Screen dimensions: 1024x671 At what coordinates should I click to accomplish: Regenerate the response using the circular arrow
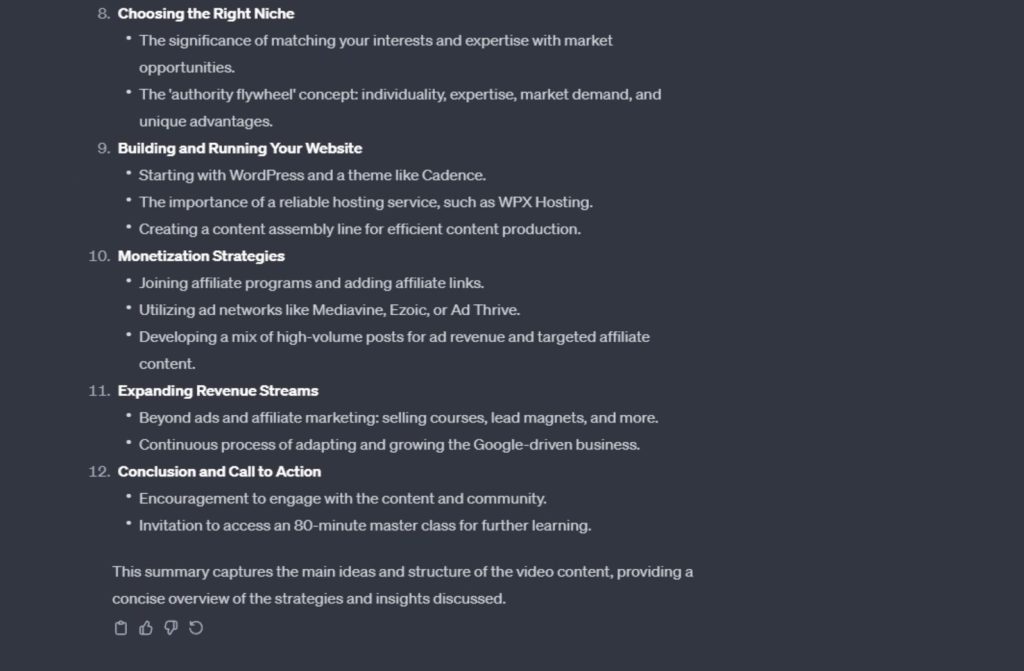196,628
